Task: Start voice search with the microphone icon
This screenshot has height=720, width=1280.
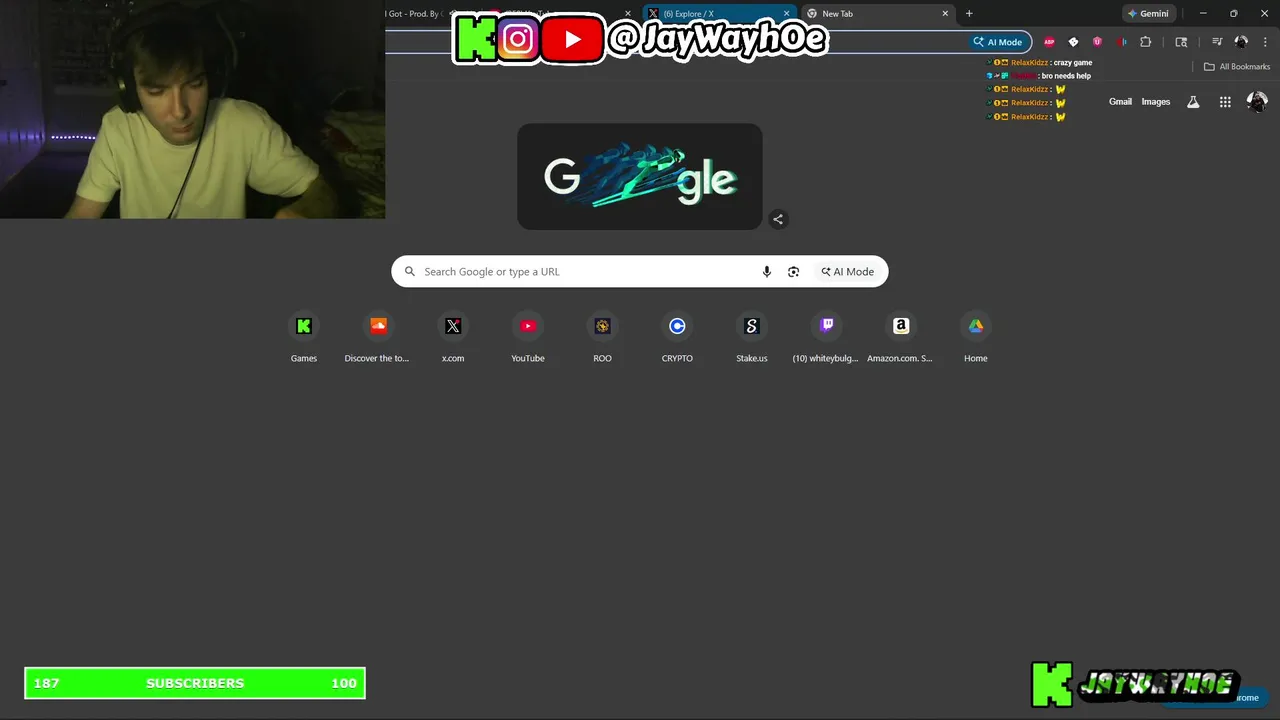Action: point(767,272)
